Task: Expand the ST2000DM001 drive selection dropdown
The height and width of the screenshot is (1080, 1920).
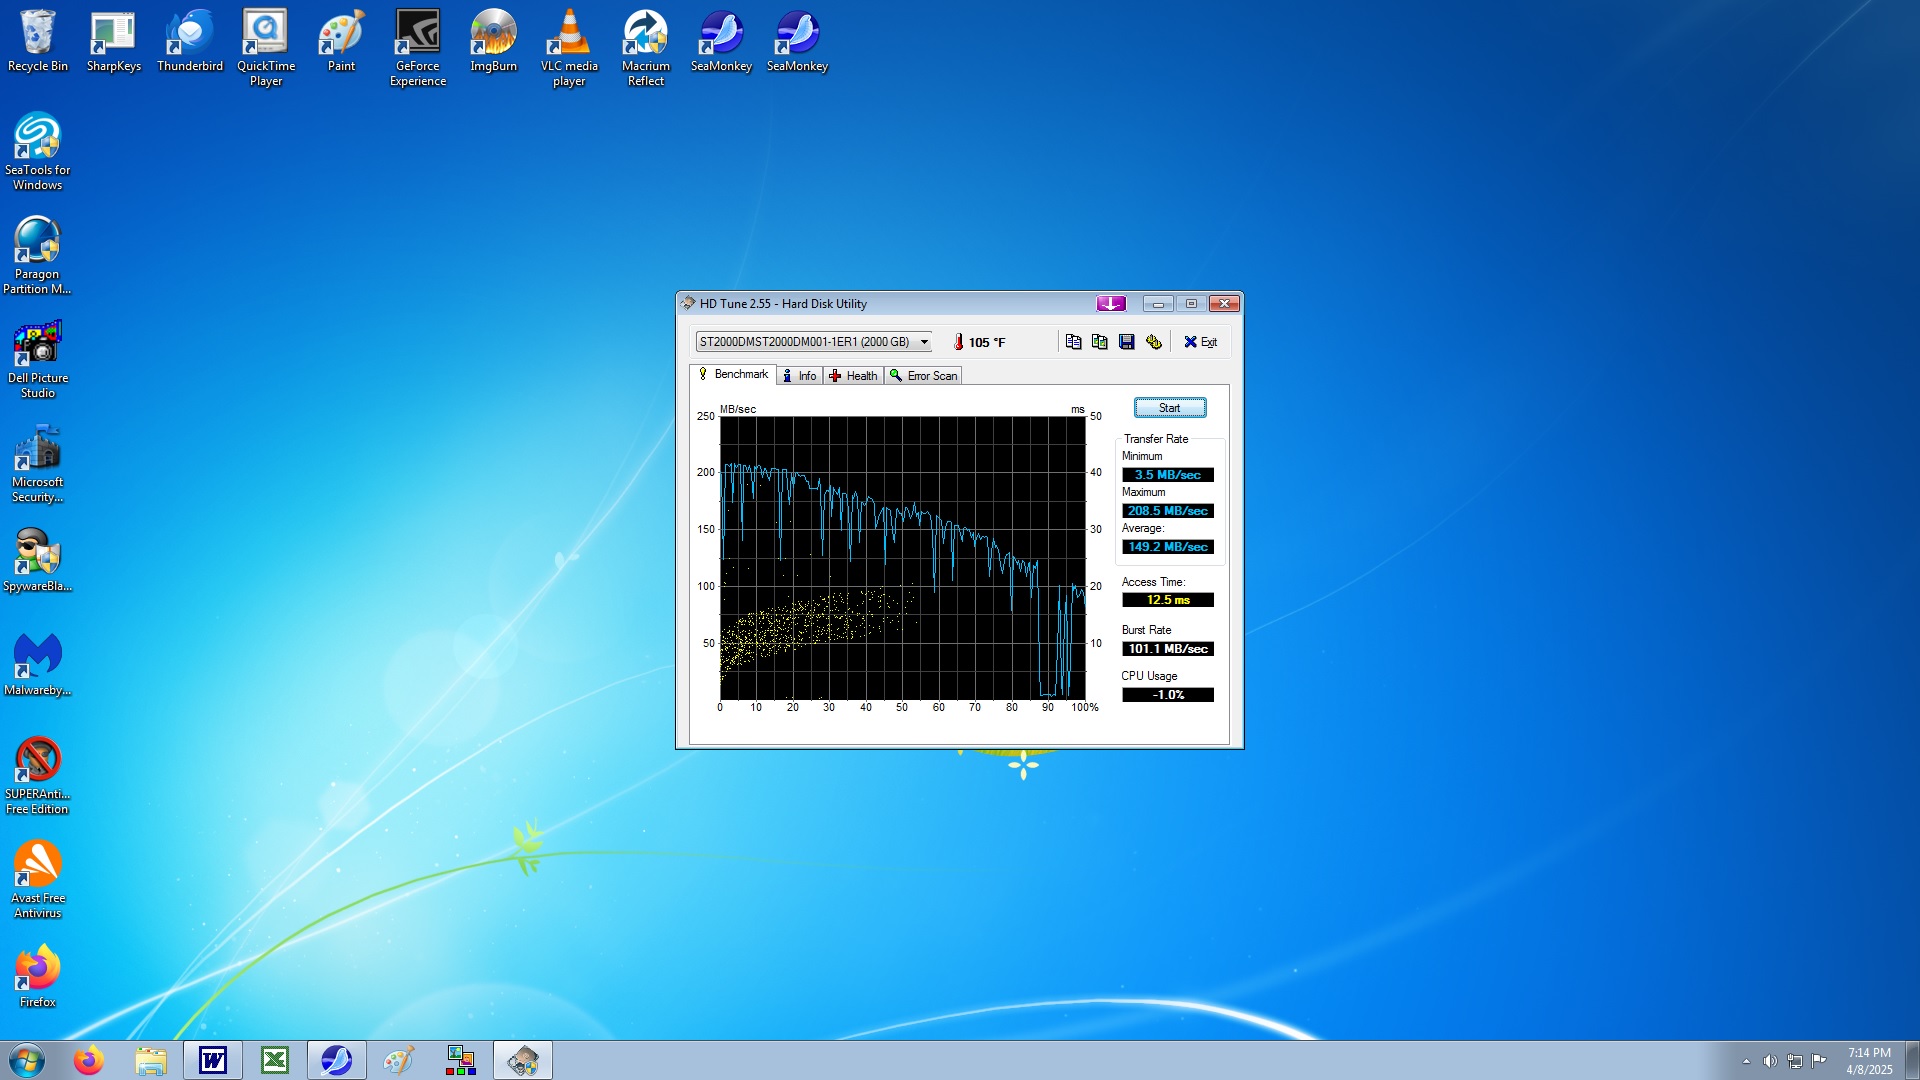Action: point(924,342)
